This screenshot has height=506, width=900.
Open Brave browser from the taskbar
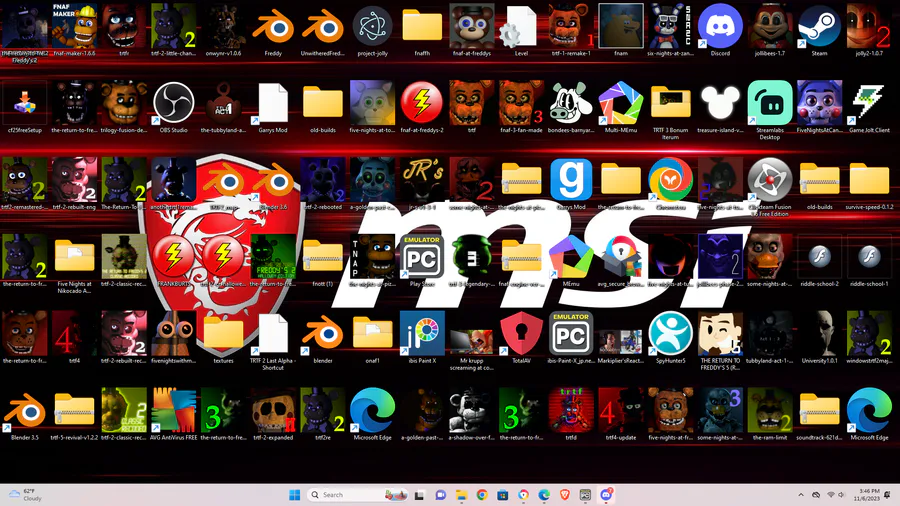[x=564, y=495]
